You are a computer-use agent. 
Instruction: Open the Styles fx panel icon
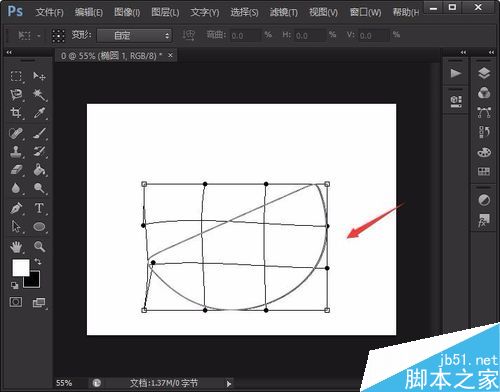[x=484, y=221]
